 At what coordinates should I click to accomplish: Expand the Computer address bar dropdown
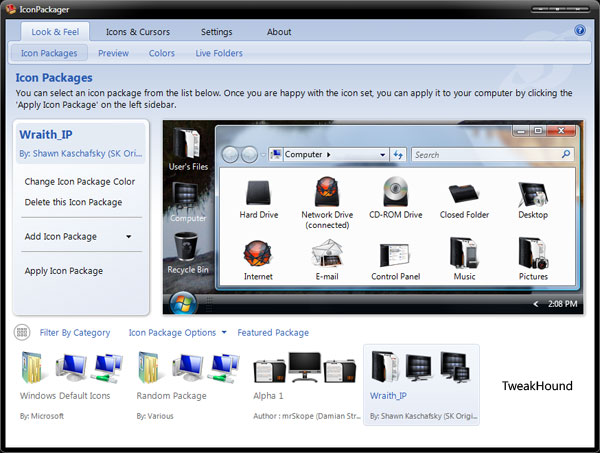[x=382, y=155]
